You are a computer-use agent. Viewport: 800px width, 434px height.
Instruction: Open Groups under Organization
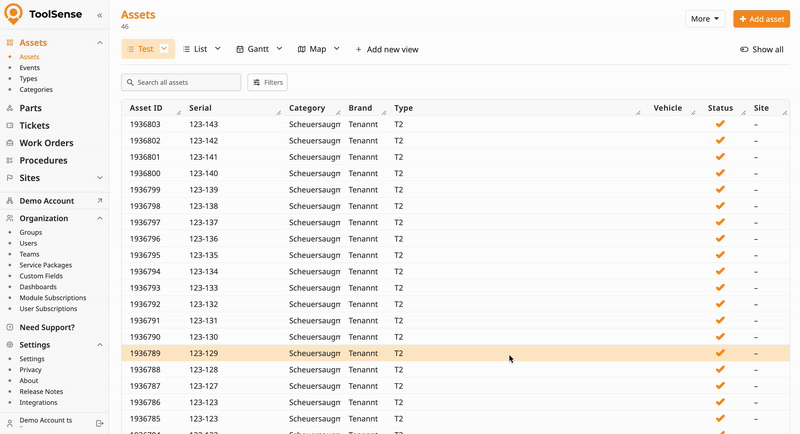[x=31, y=233]
